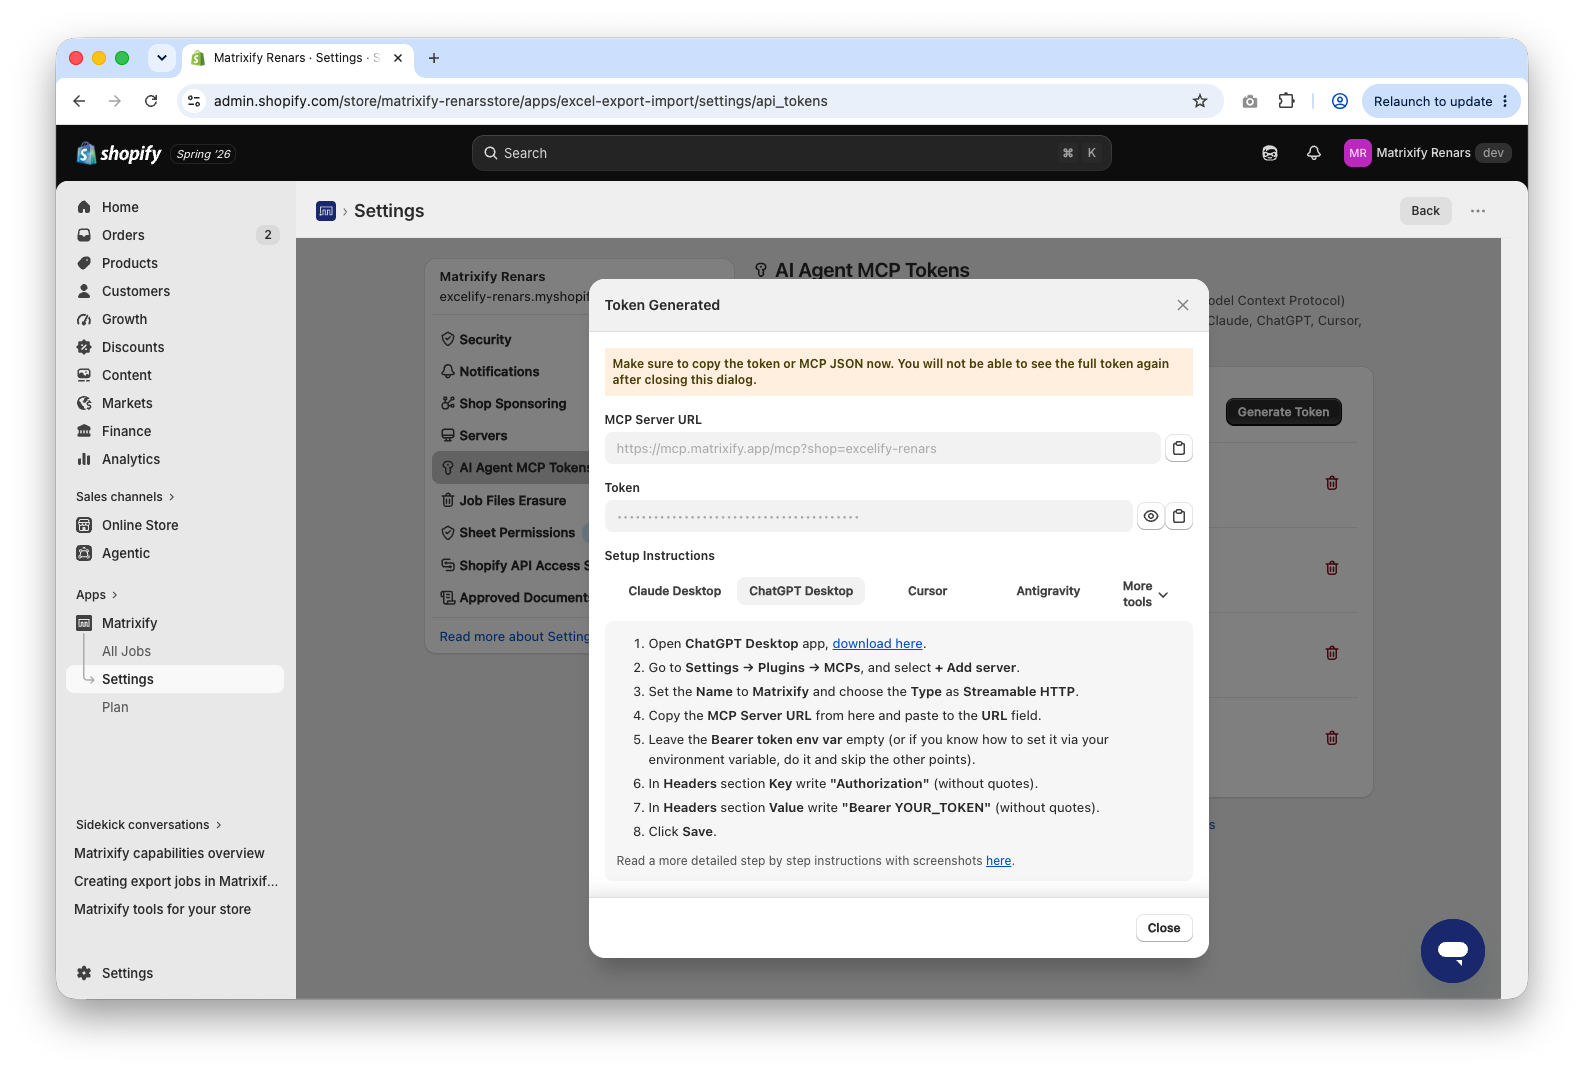Click Read more about Settings link
This screenshot has width=1584, height=1073.
tap(514, 637)
